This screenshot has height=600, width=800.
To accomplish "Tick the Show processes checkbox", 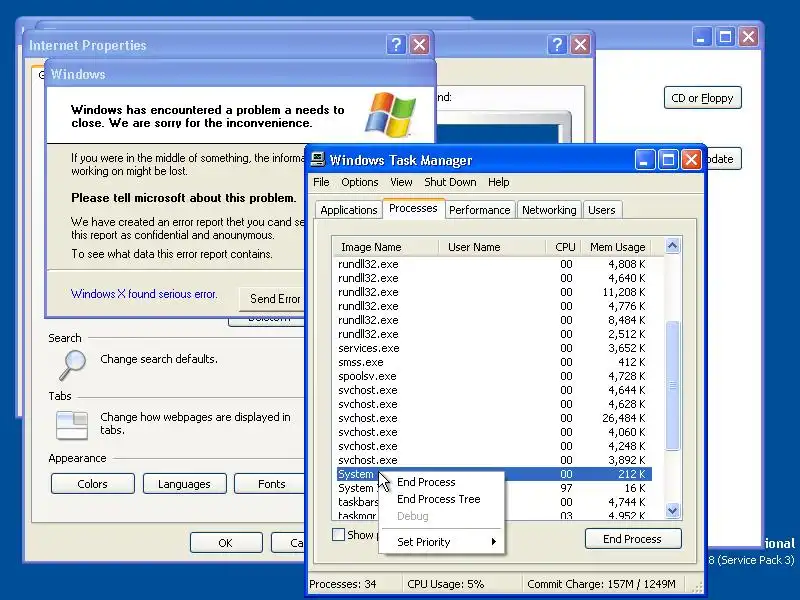I will pyautogui.click(x=338, y=535).
